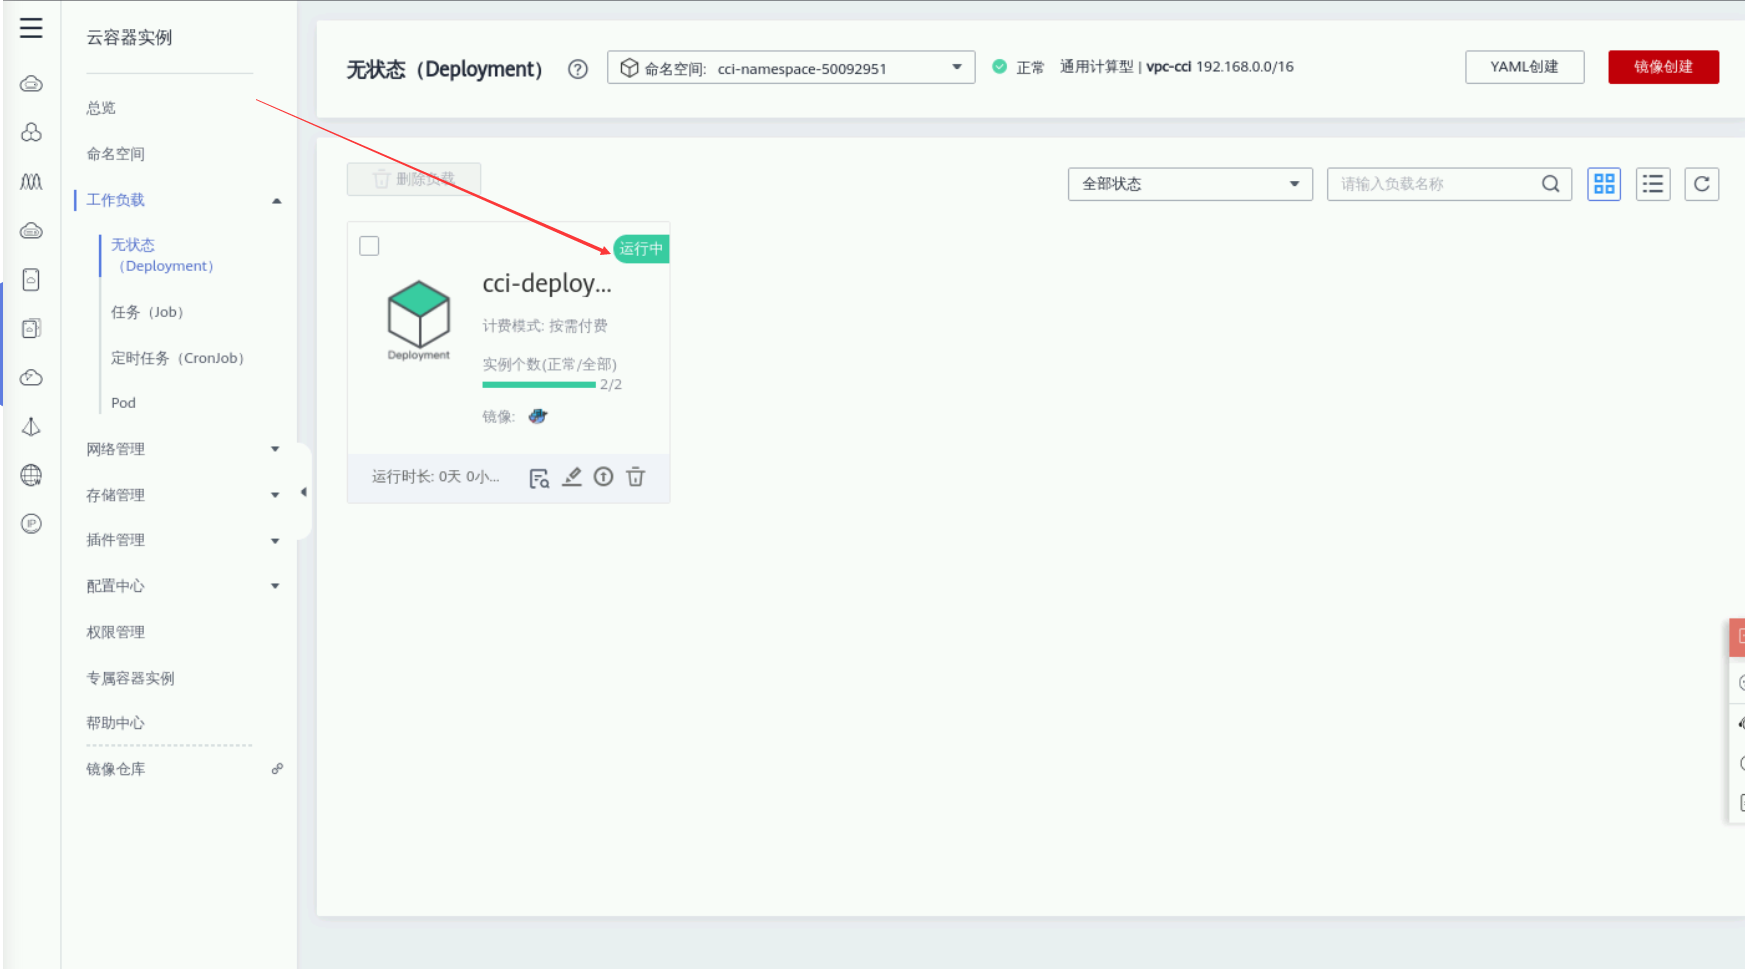Open 总览 in the sidebar
Screen dimensions: 1745x969
pyautogui.click(x=101, y=108)
